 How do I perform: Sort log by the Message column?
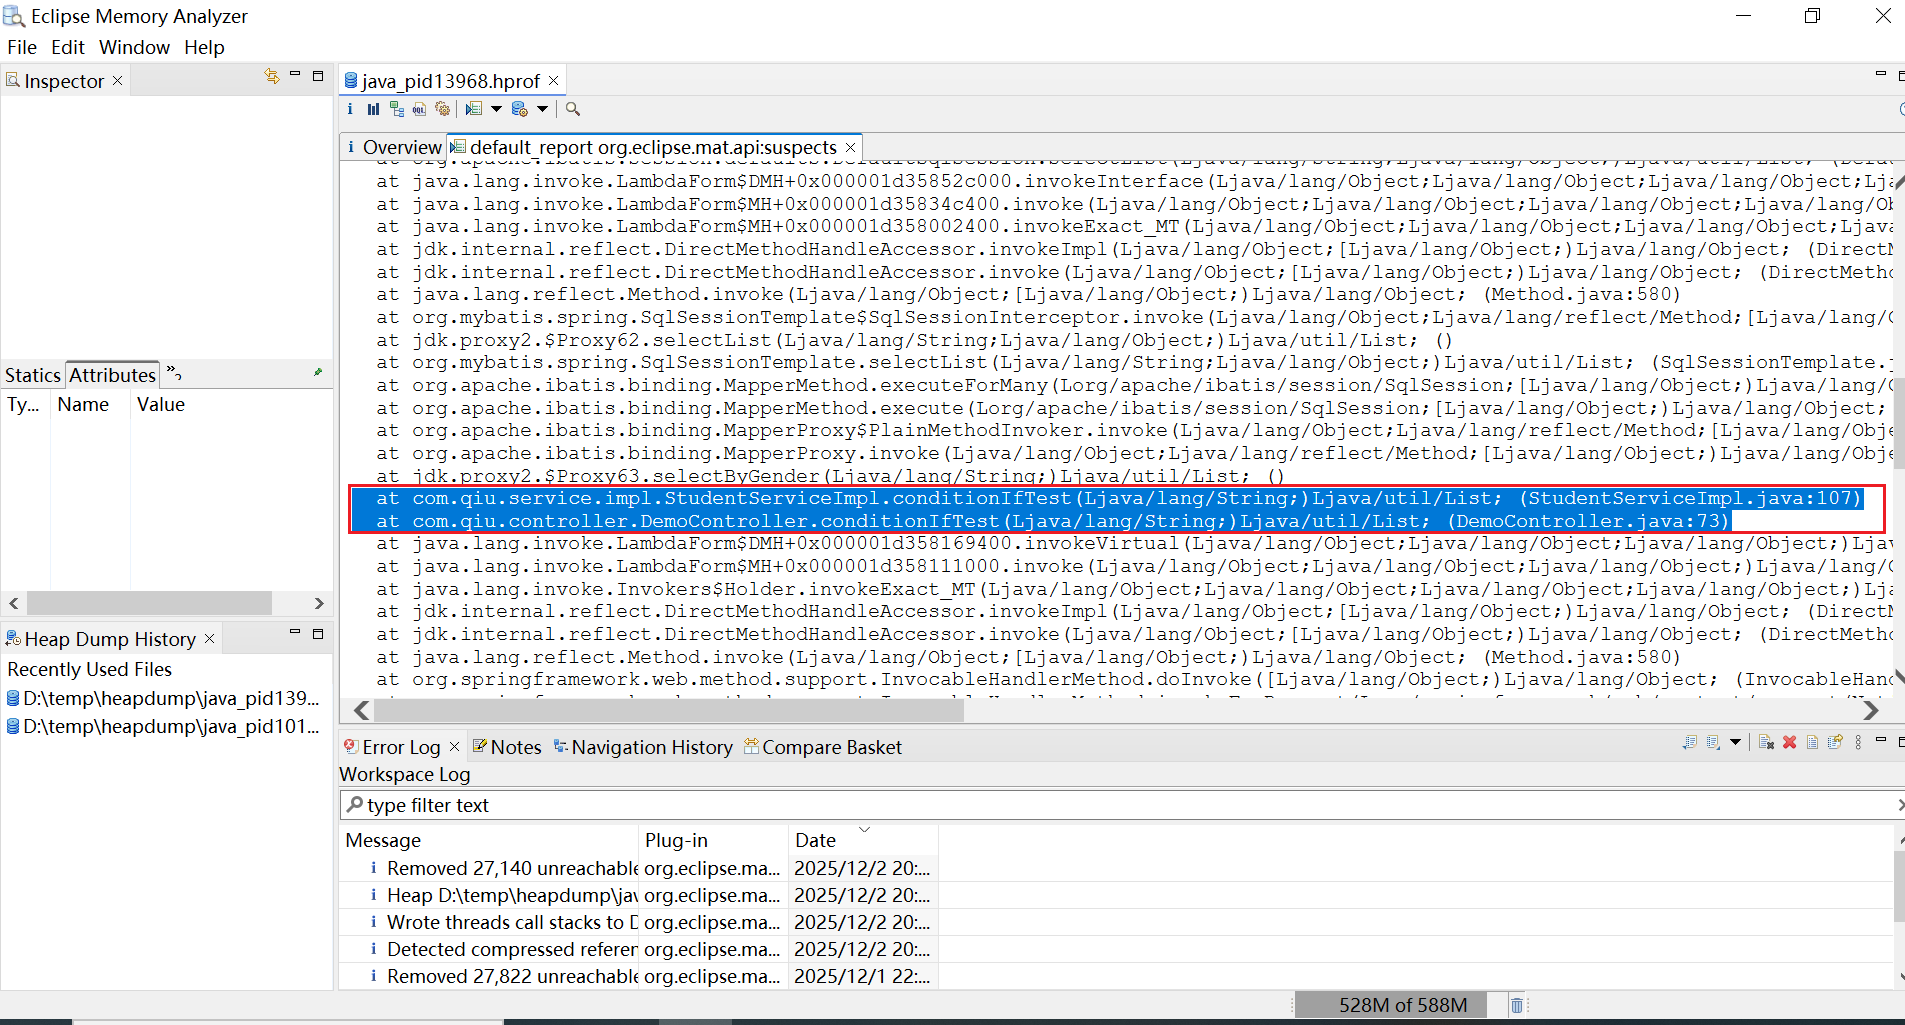tap(489, 840)
